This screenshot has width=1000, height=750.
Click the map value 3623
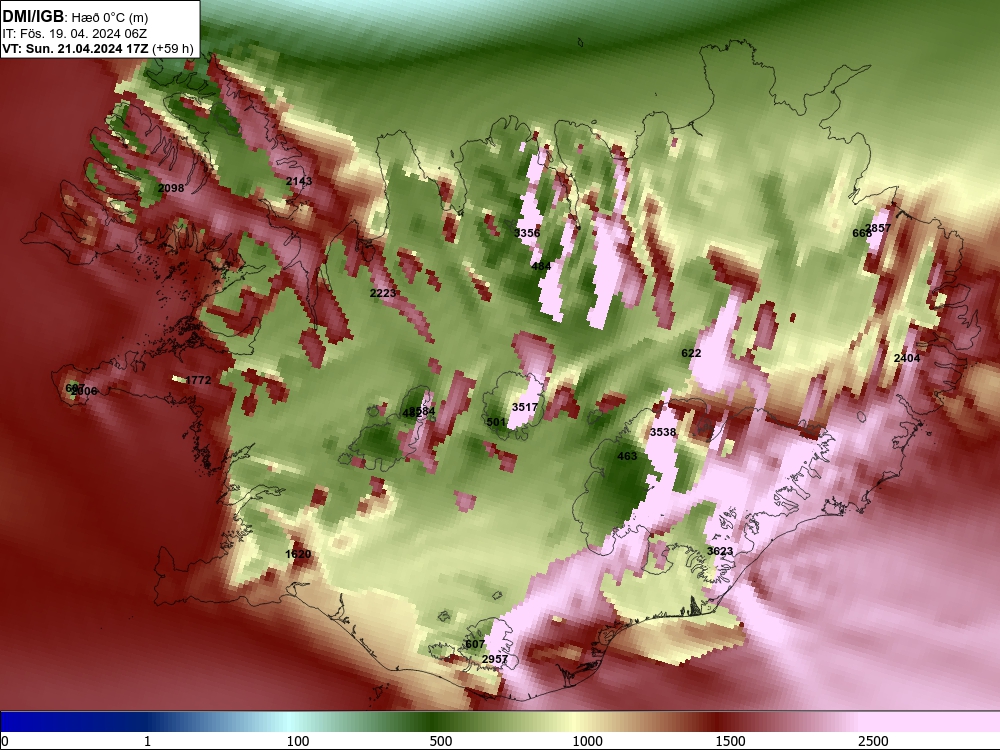719,551
